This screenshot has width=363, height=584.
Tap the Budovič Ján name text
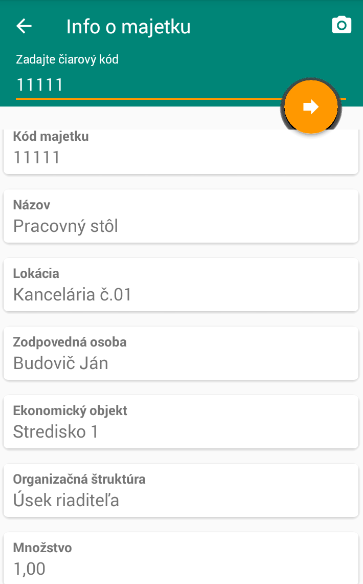pos(61,363)
